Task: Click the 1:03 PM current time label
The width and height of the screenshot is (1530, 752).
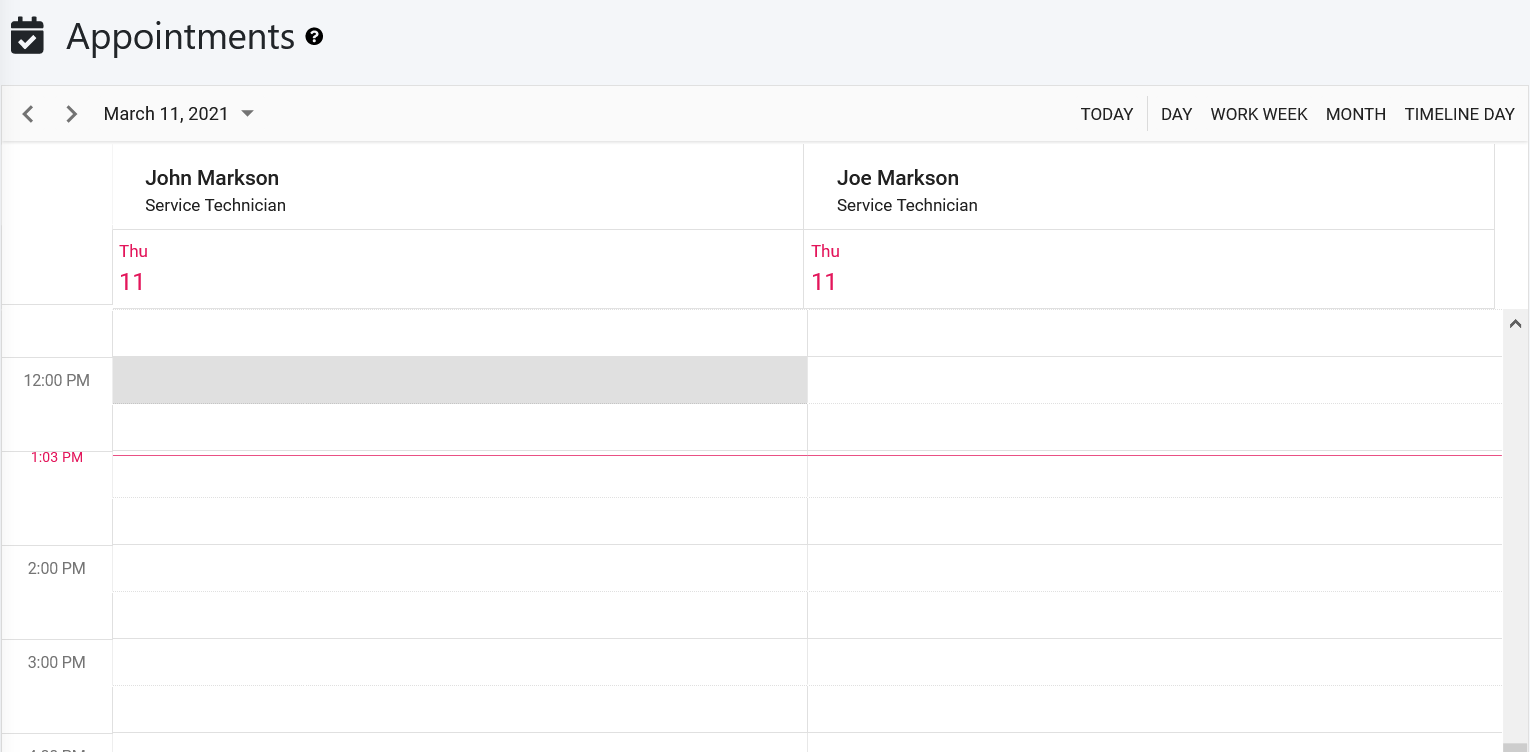Action: (56, 457)
